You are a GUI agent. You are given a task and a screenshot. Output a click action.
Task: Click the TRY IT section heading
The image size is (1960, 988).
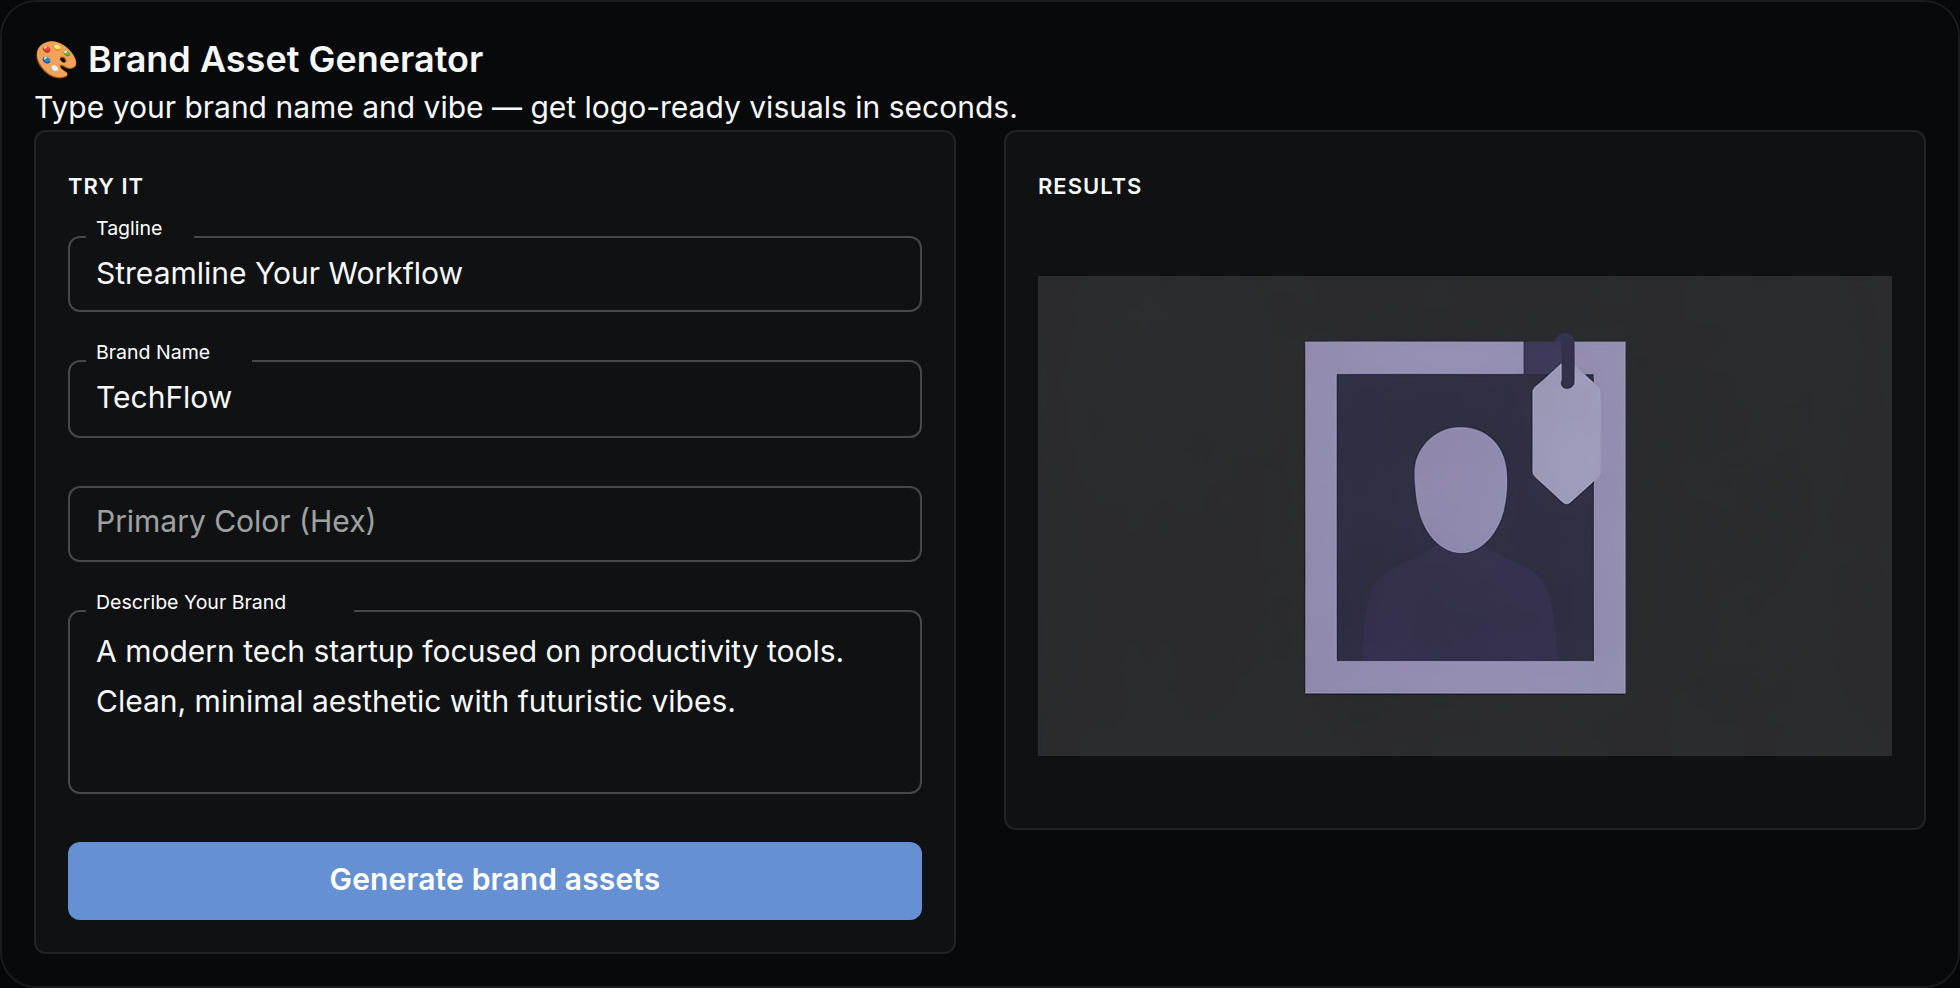(106, 186)
